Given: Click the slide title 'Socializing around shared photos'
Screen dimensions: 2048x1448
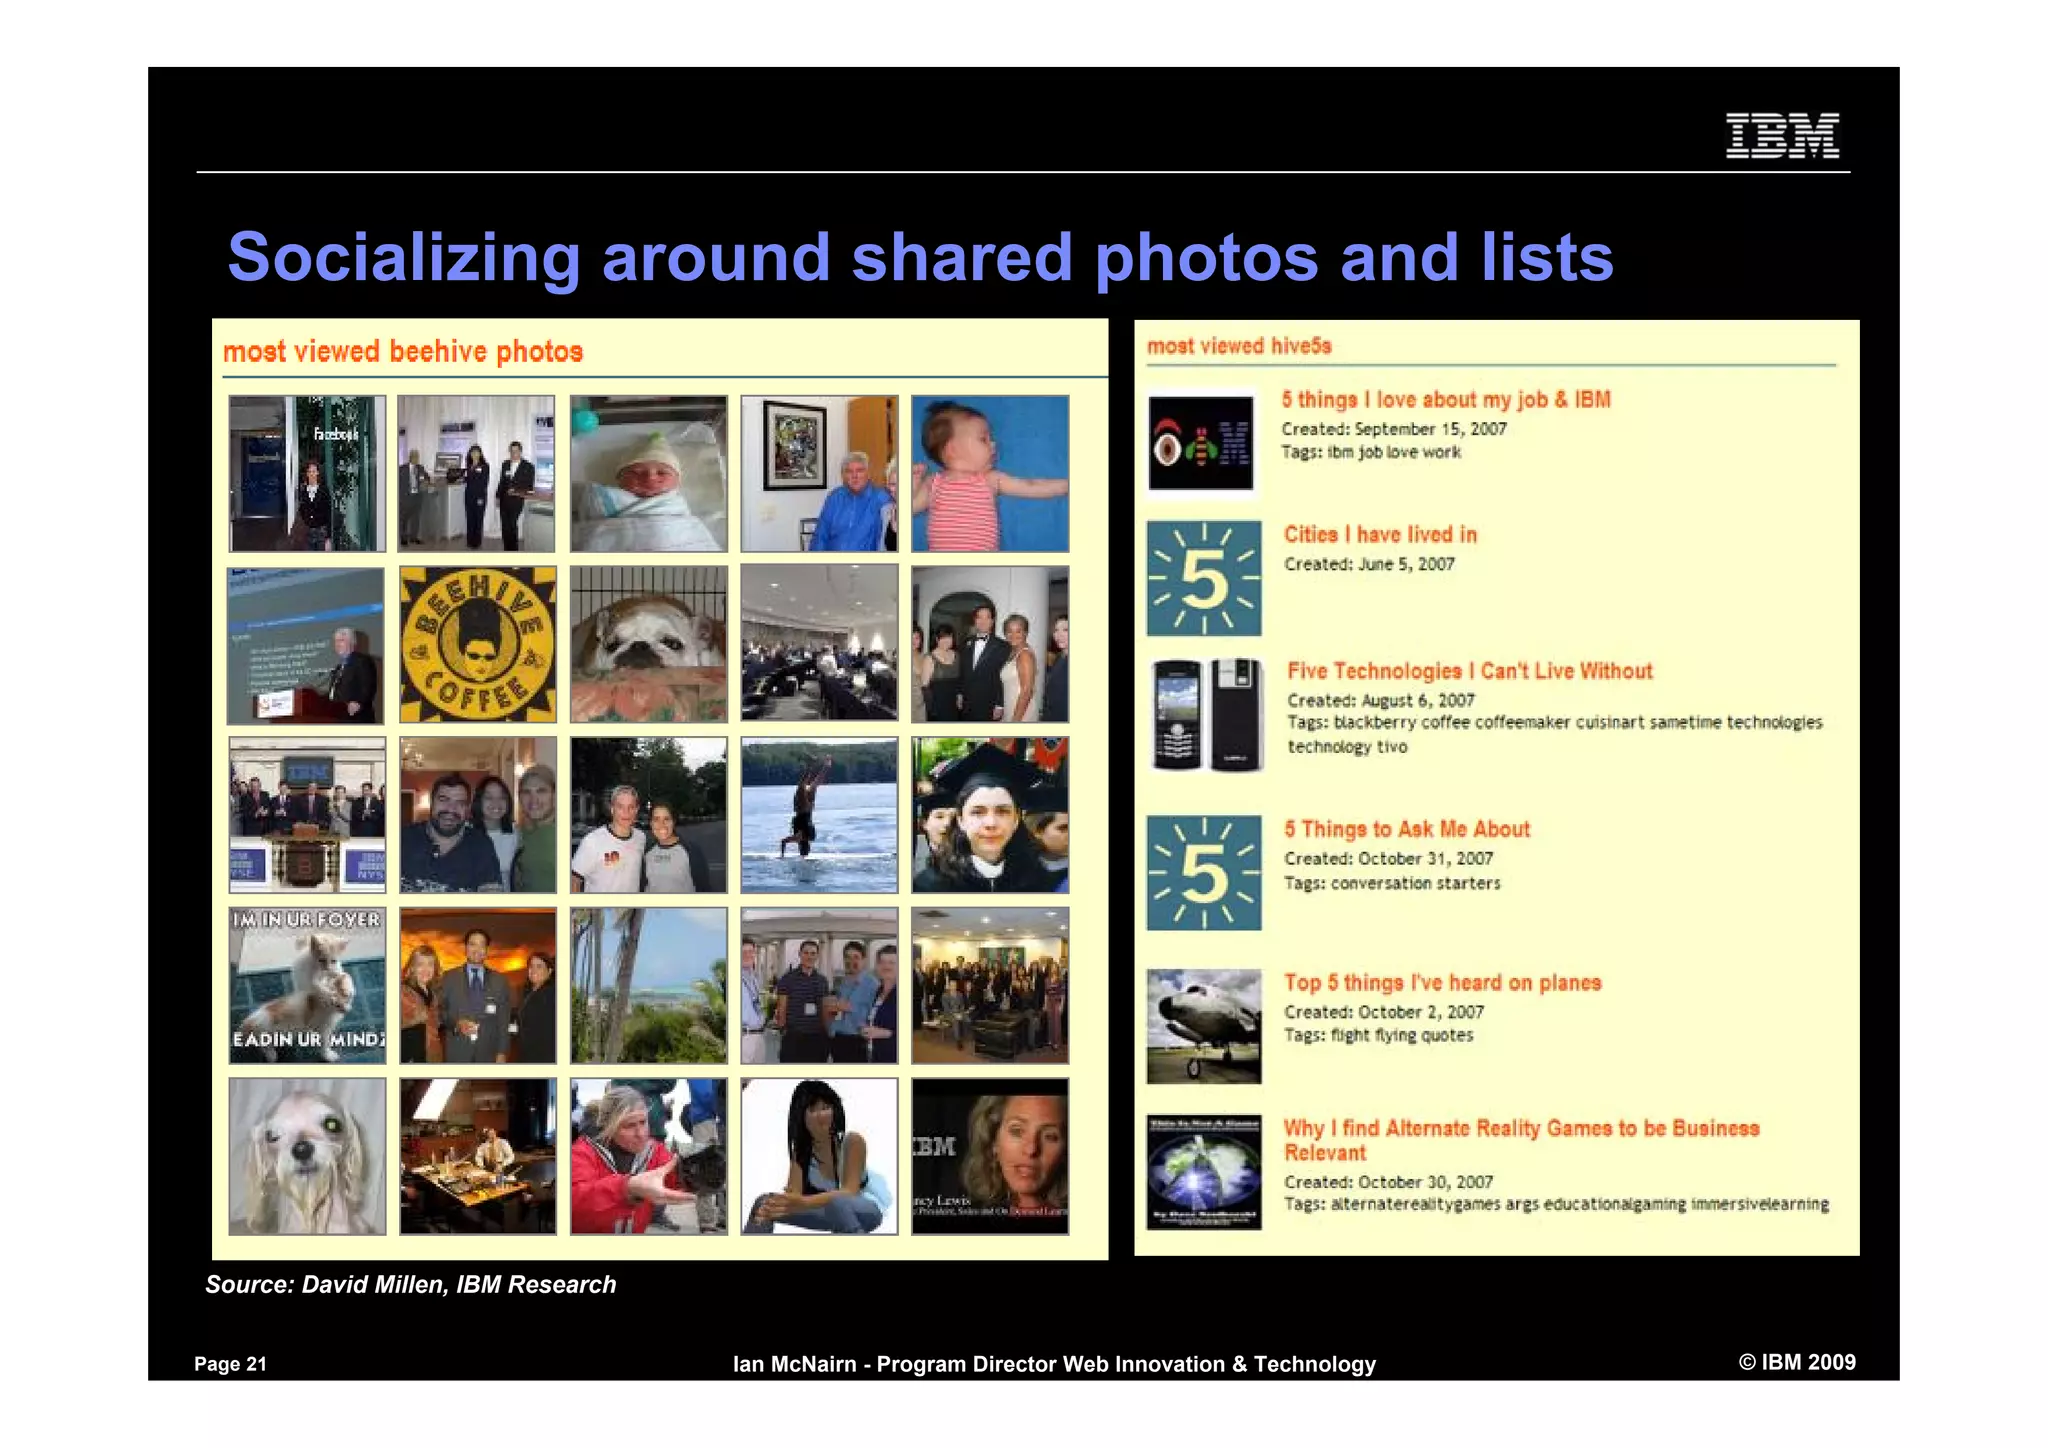Looking at the screenshot, I should tap(920, 257).
